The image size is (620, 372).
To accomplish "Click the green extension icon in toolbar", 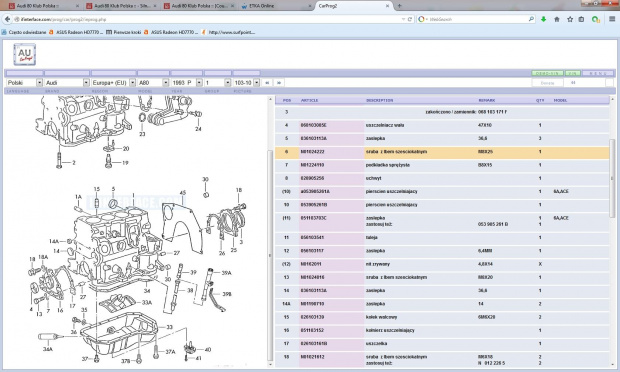I will (x=595, y=19).
